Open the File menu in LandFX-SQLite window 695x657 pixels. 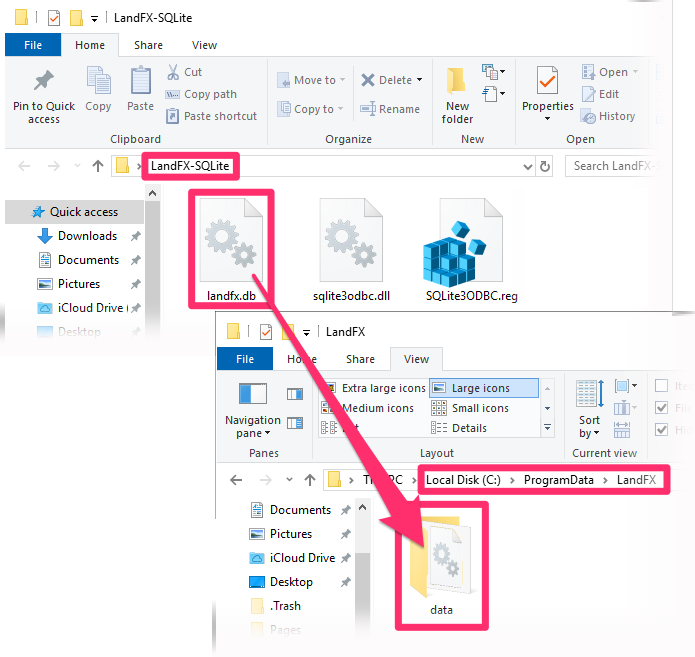(32, 45)
